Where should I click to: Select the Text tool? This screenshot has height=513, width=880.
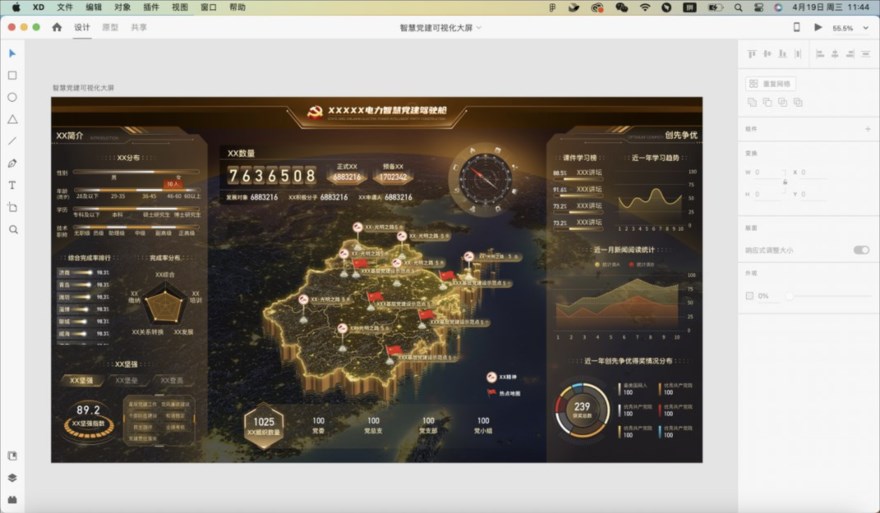(x=12, y=185)
